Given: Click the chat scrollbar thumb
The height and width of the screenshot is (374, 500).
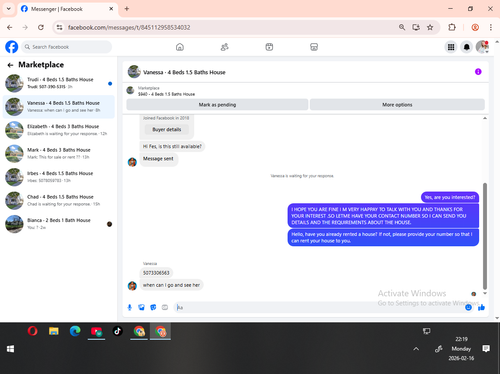Looking at the screenshot, I should point(485,236).
